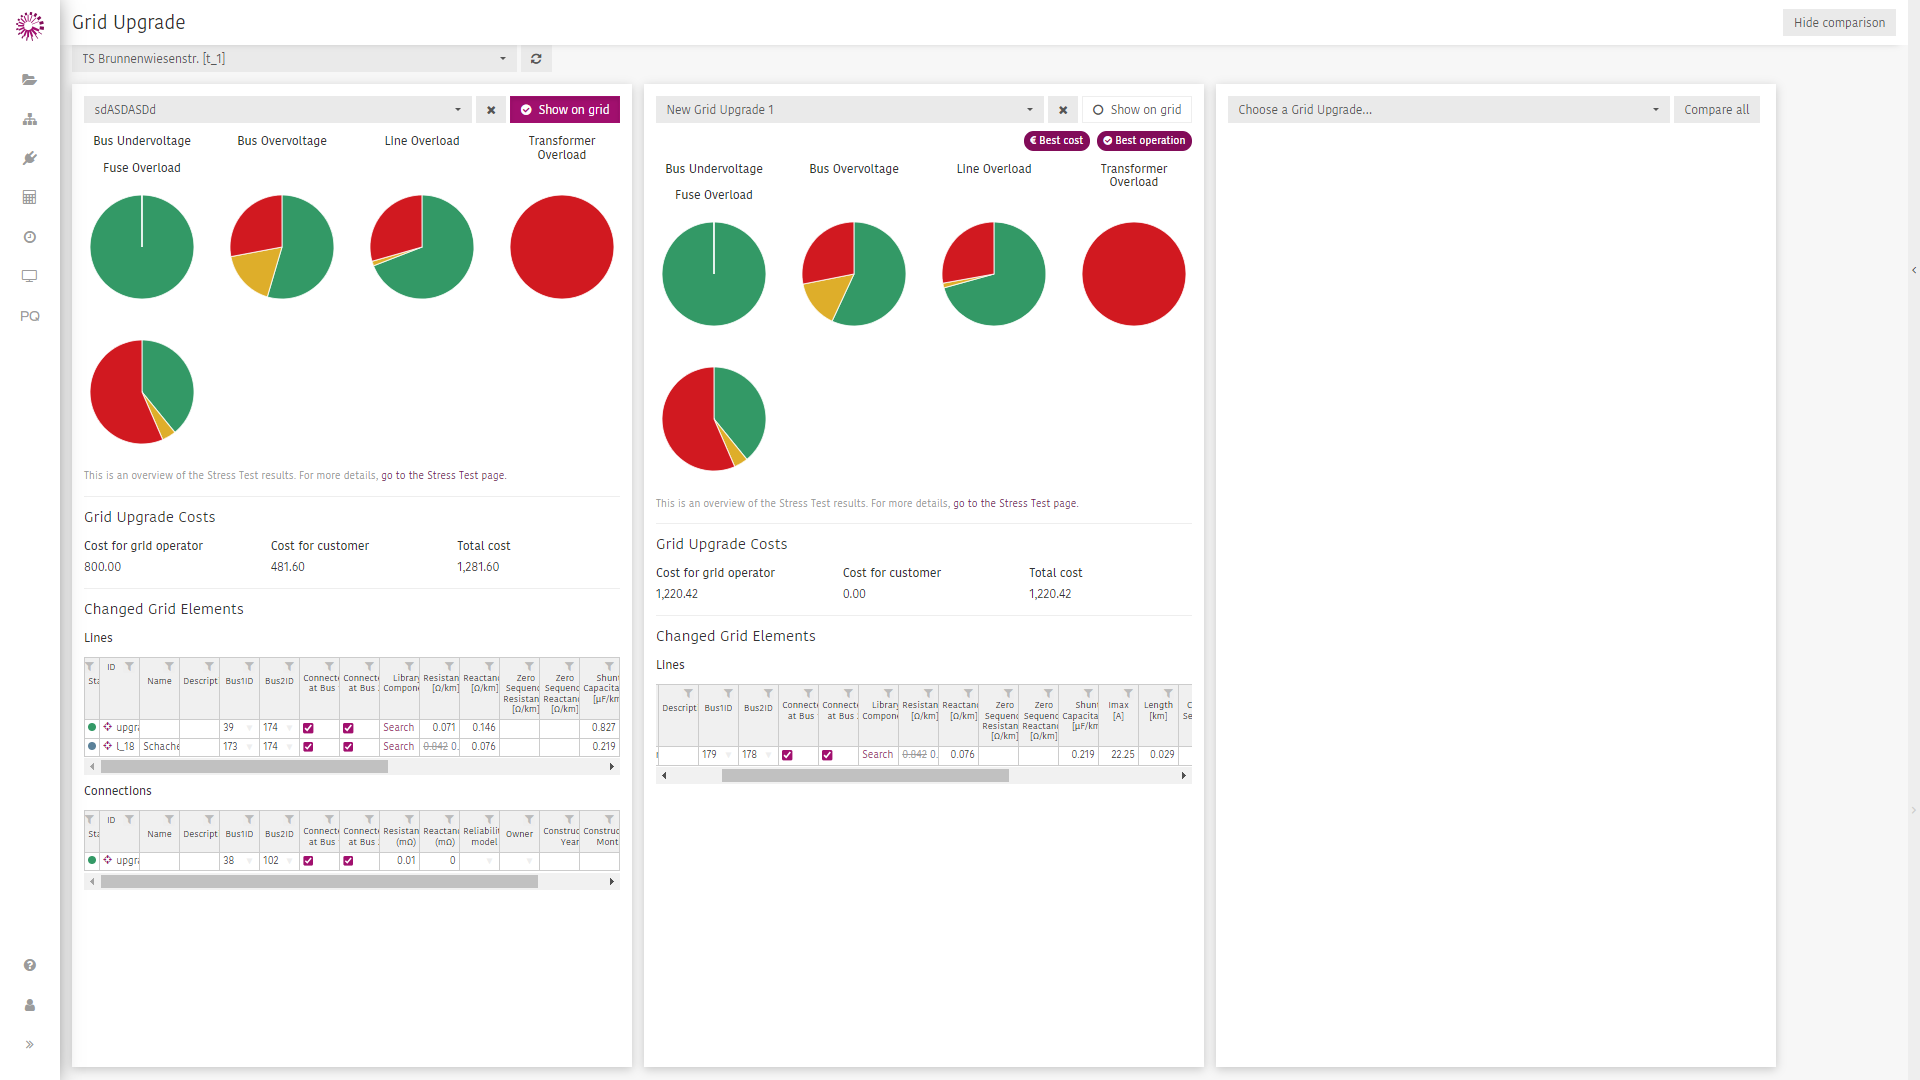
Task: Open the help question mark icon
Action: coord(30,965)
